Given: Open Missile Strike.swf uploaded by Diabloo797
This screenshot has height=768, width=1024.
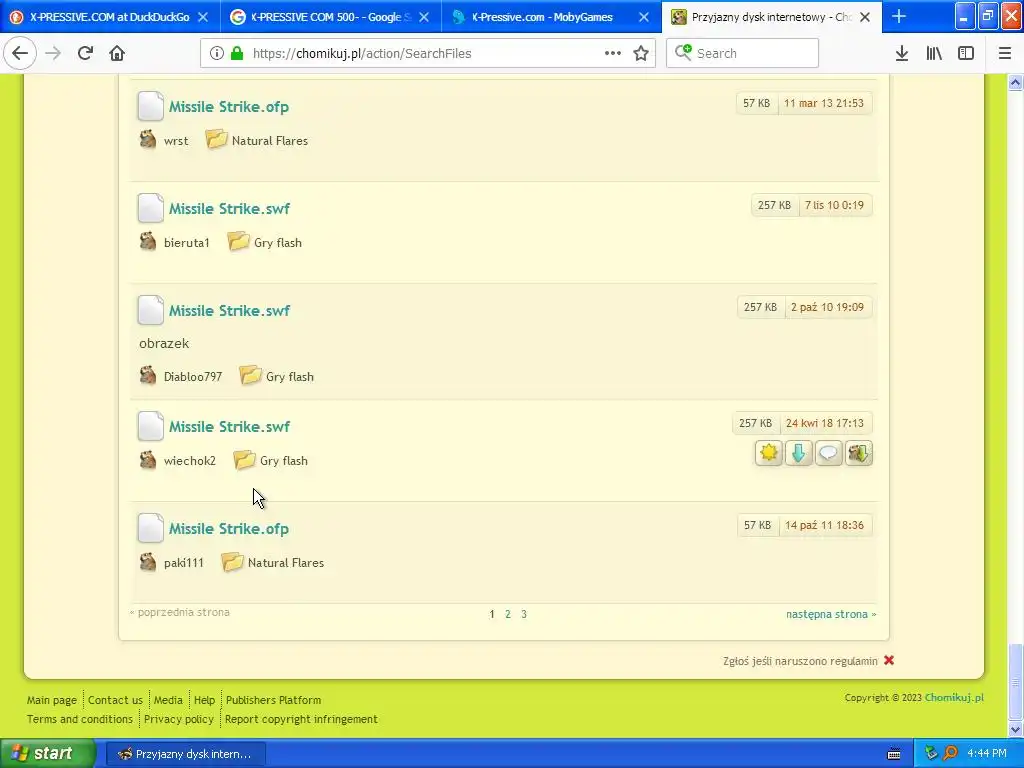Looking at the screenshot, I should [x=229, y=310].
